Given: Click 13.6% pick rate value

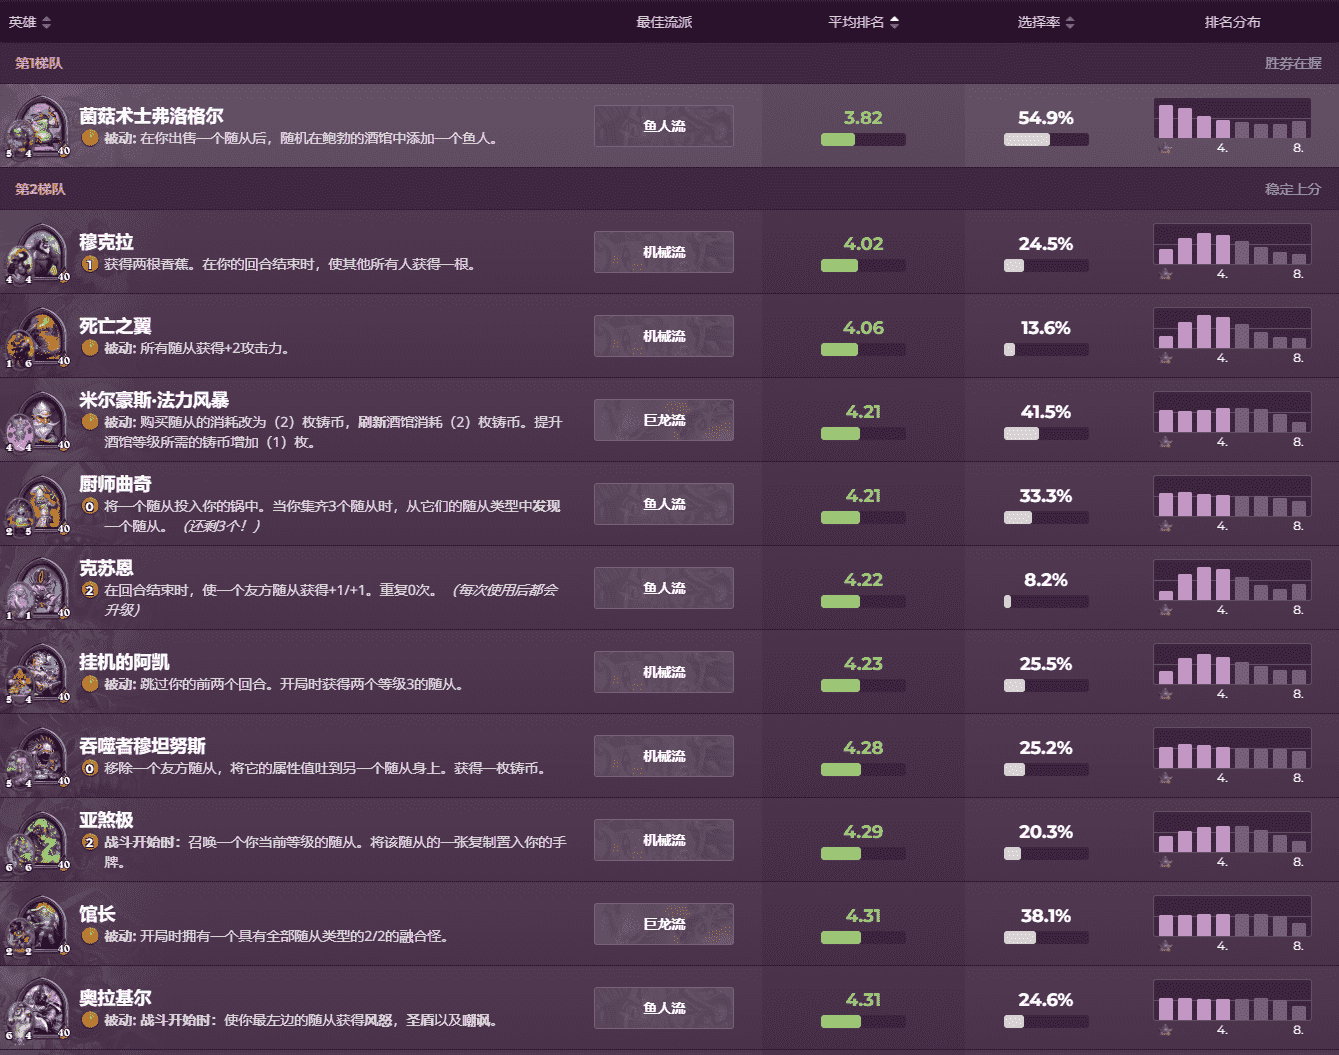Looking at the screenshot, I should [1046, 328].
